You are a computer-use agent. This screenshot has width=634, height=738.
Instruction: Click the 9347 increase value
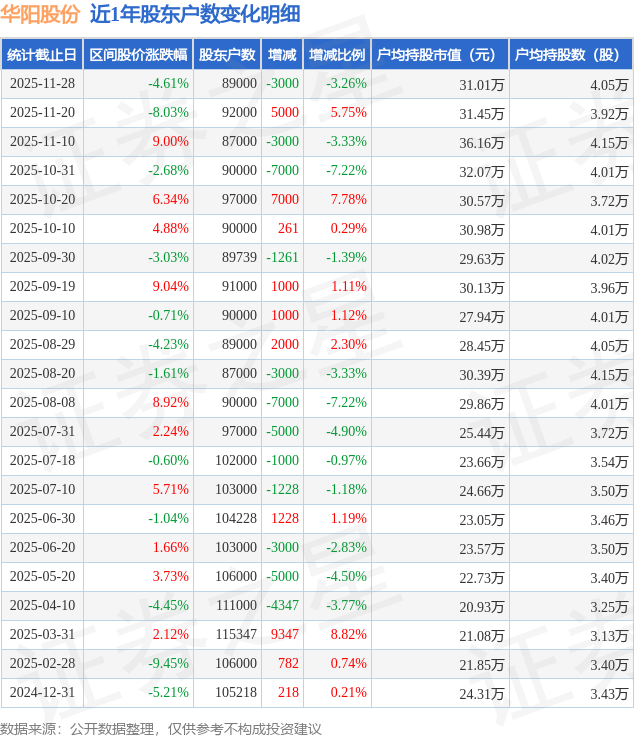pyautogui.click(x=284, y=635)
